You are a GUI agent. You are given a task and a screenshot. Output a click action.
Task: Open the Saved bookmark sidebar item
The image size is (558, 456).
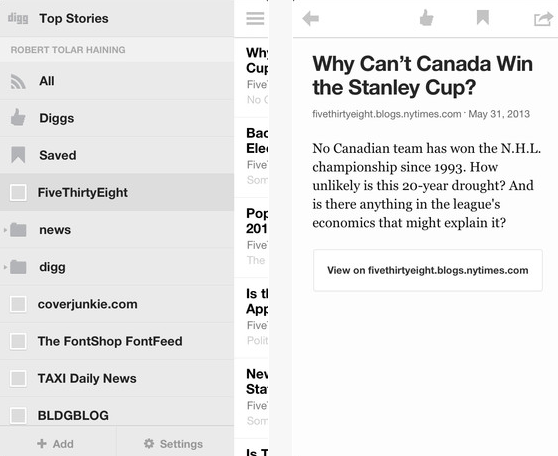(117, 155)
